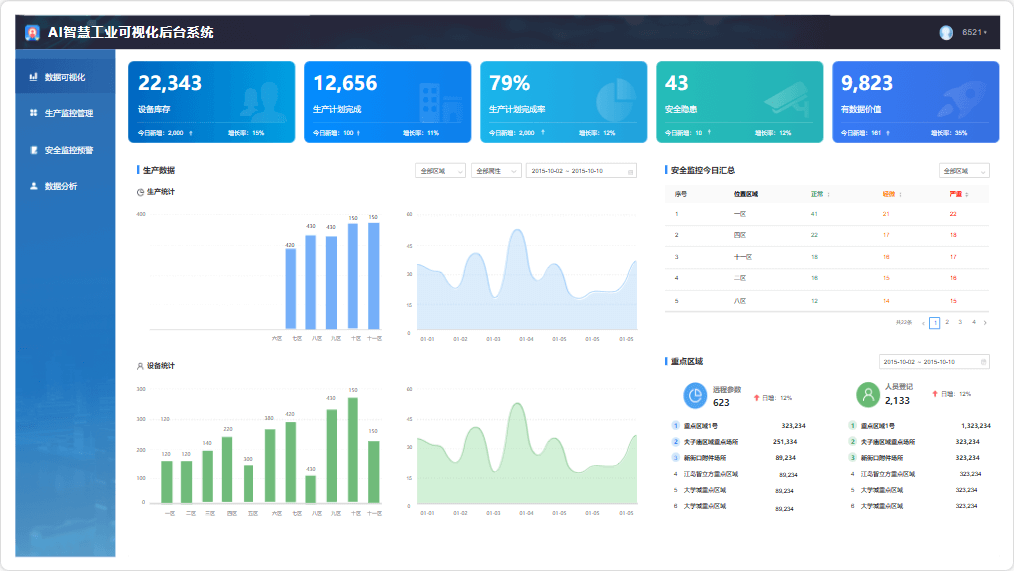1014x571 pixels.
Task: Click the 数据可视化 bar chart sidebar icon
Action: point(34,77)
